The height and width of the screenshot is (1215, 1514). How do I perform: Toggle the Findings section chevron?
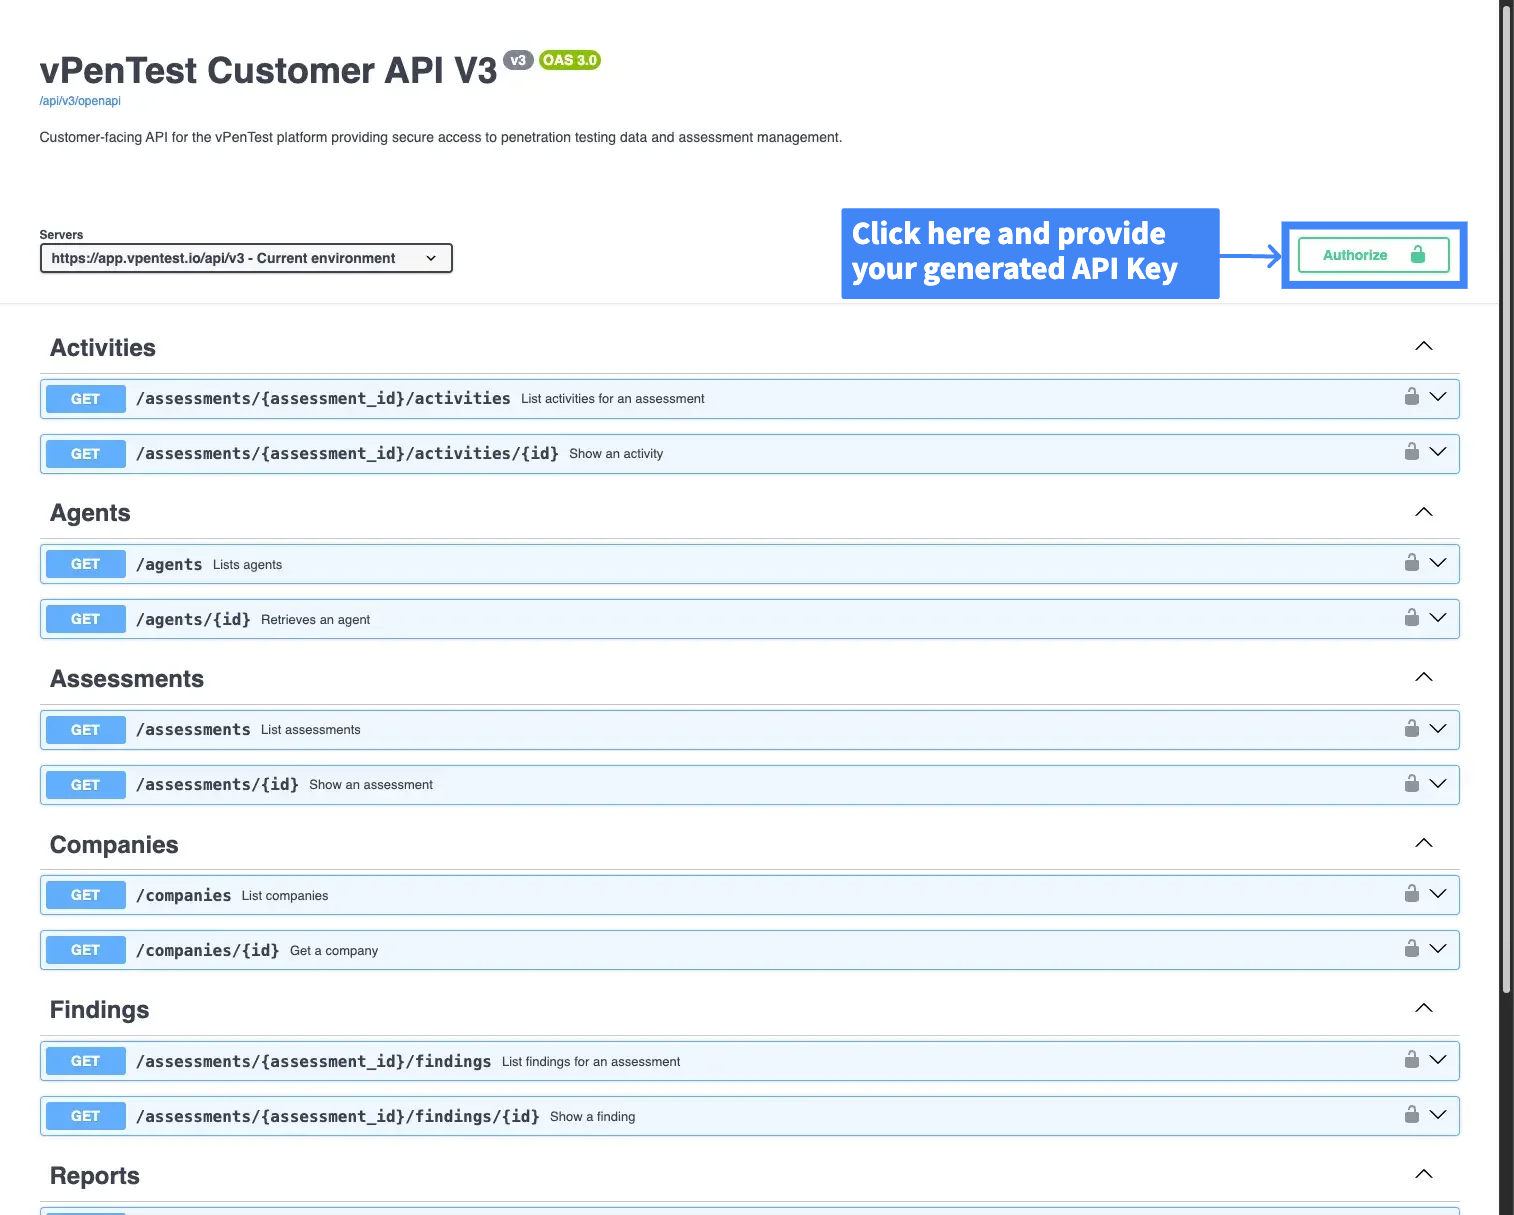1423,1009
